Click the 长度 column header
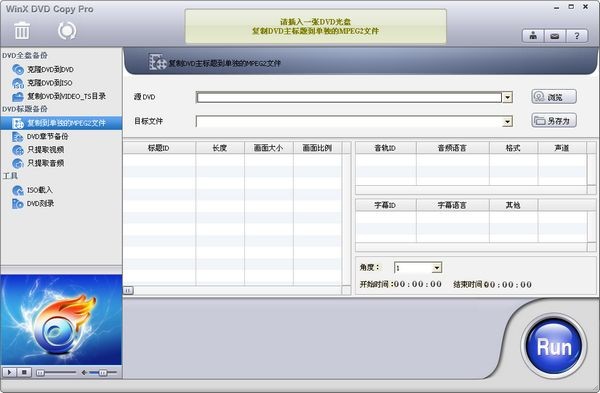The height and width of the screenshot is (393, 600). [220, 148]
